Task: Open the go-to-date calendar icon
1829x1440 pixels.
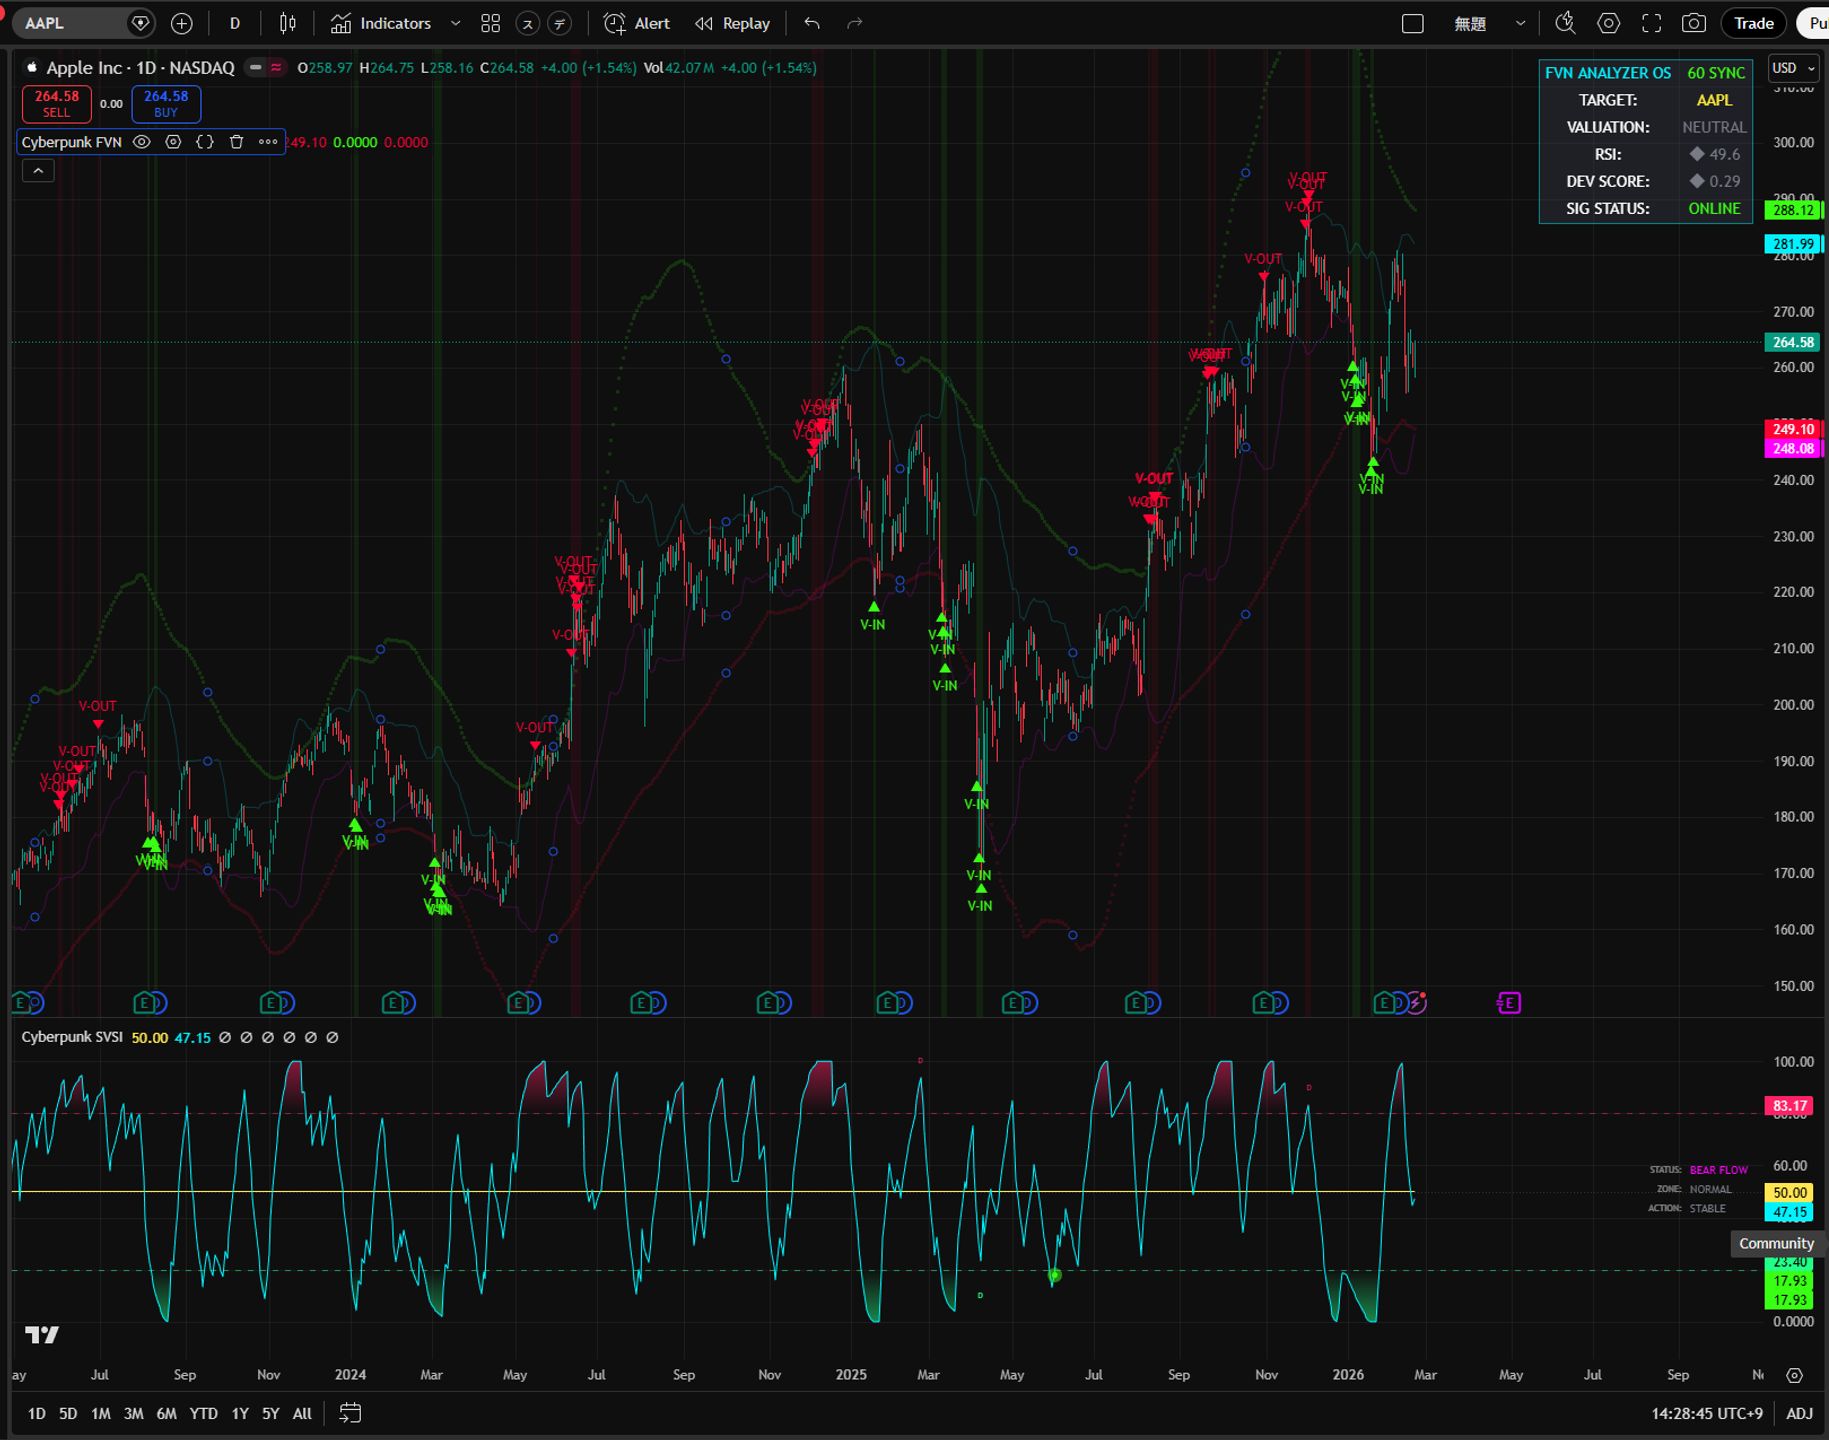Action: pos(350,1413)
